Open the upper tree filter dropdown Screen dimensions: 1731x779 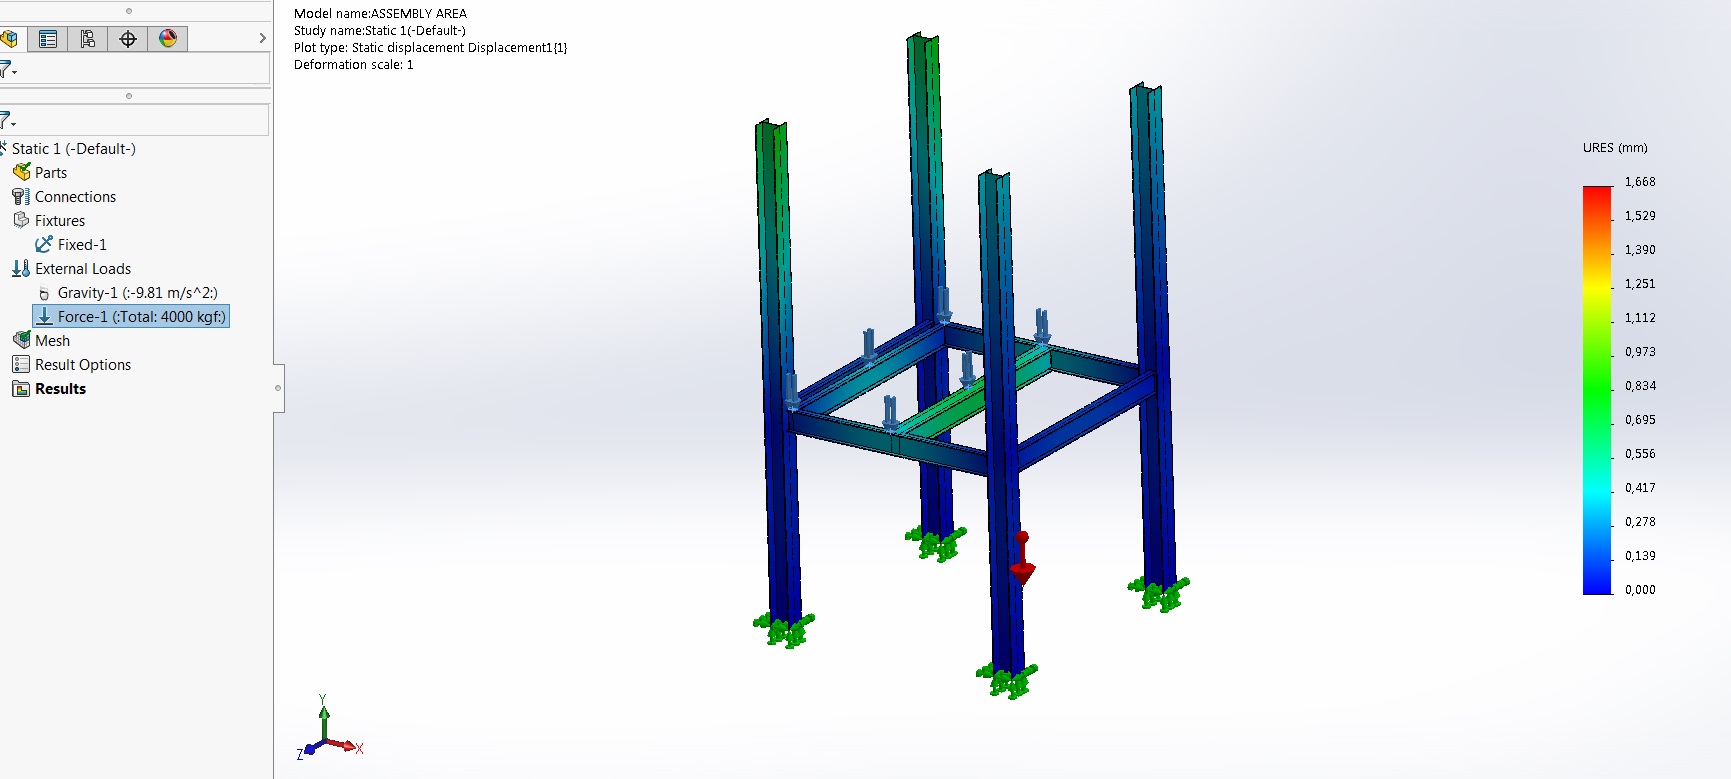tap(8, 69)
